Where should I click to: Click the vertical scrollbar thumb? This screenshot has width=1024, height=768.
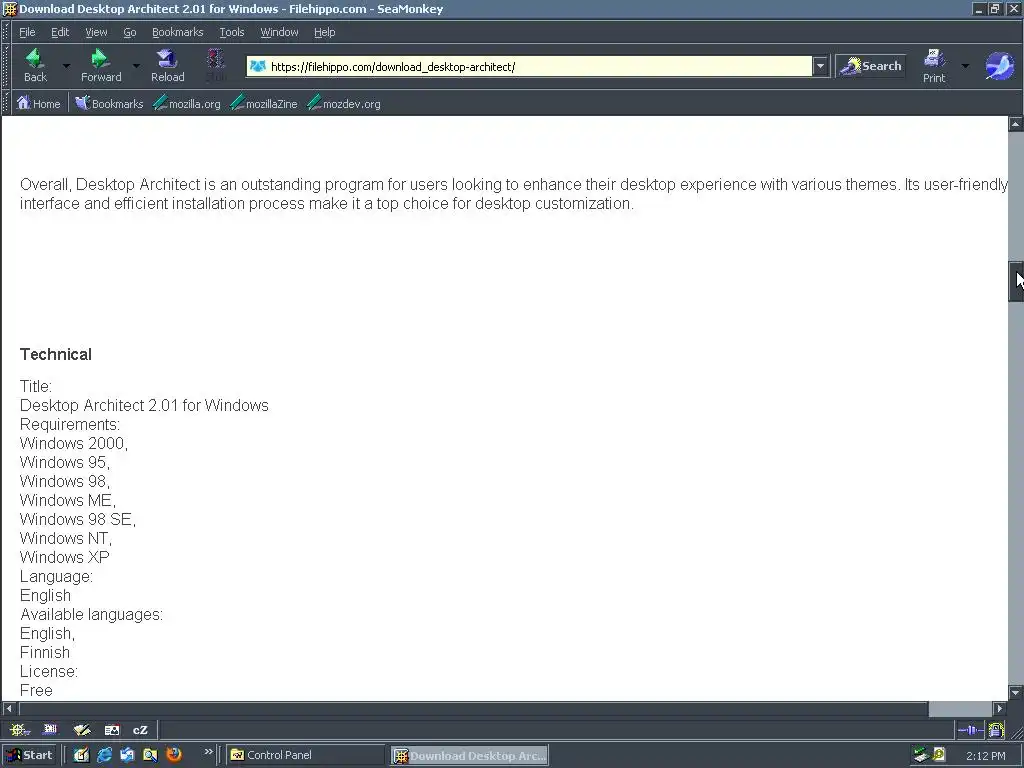coord(1016,281)
